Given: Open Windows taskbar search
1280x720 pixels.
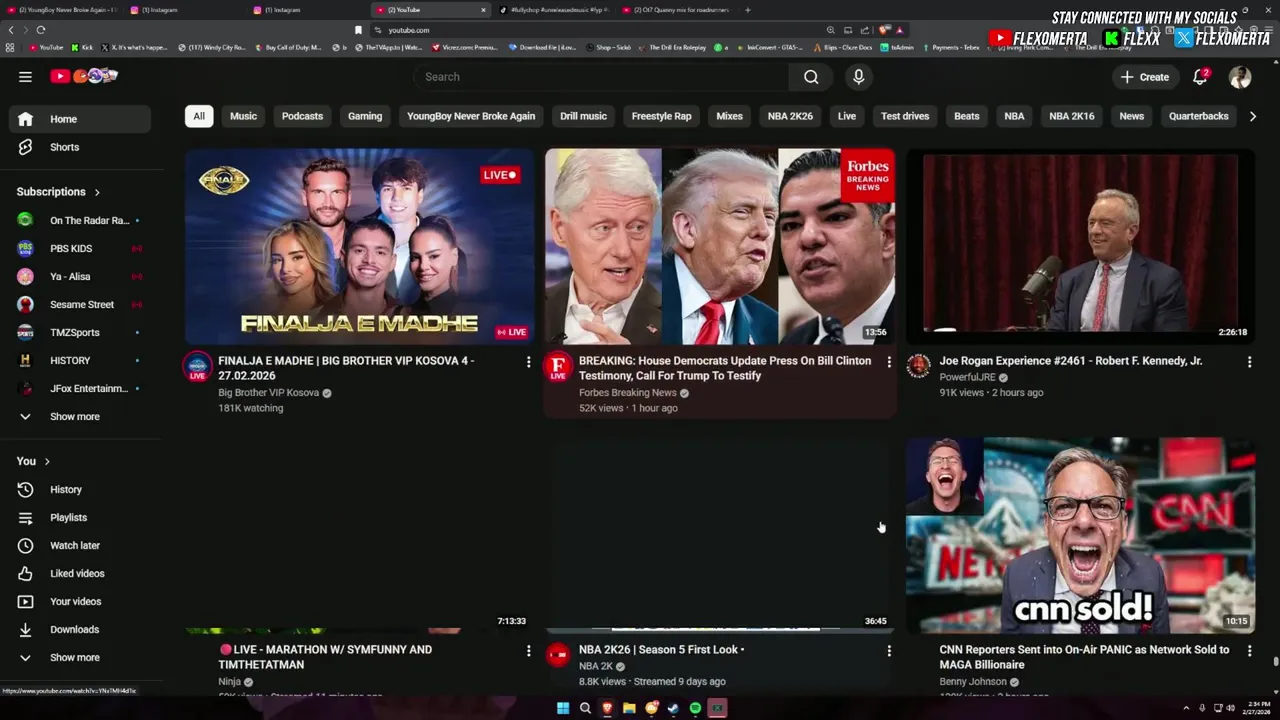Looking at the screenshot, I should click(x=585, y=708).
